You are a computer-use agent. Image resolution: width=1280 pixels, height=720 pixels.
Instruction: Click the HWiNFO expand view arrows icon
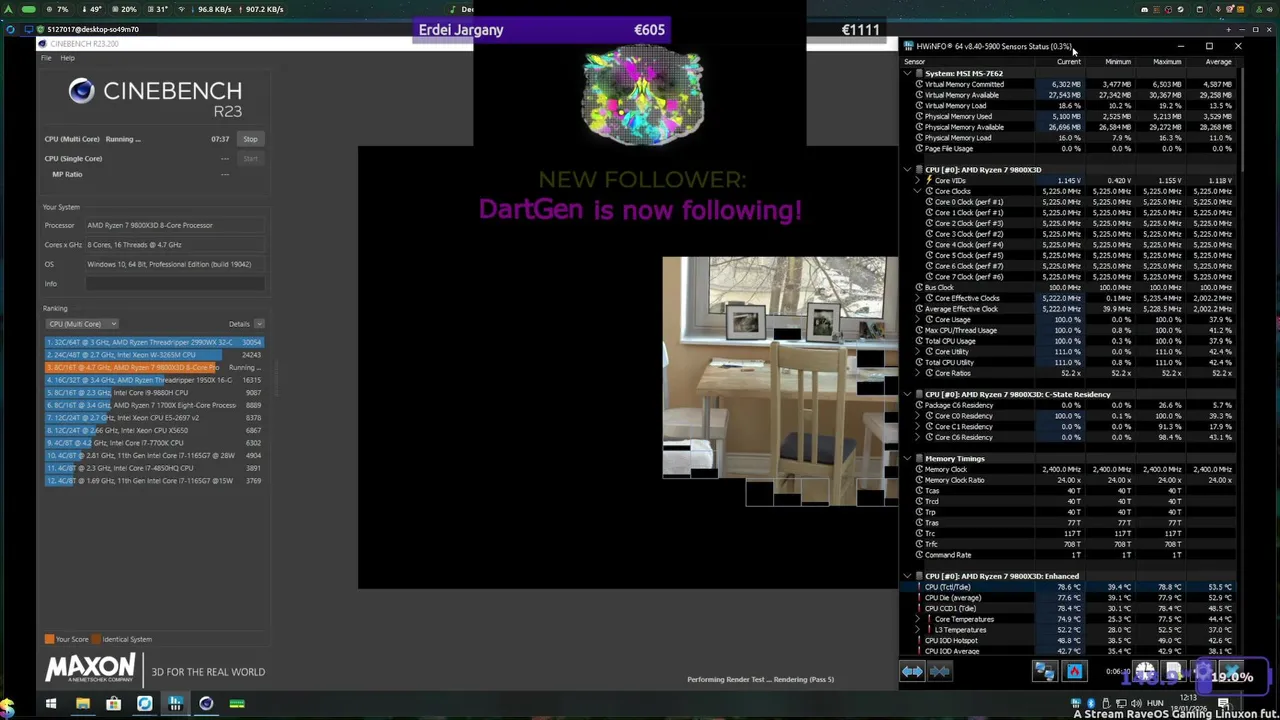click(912, 672)
